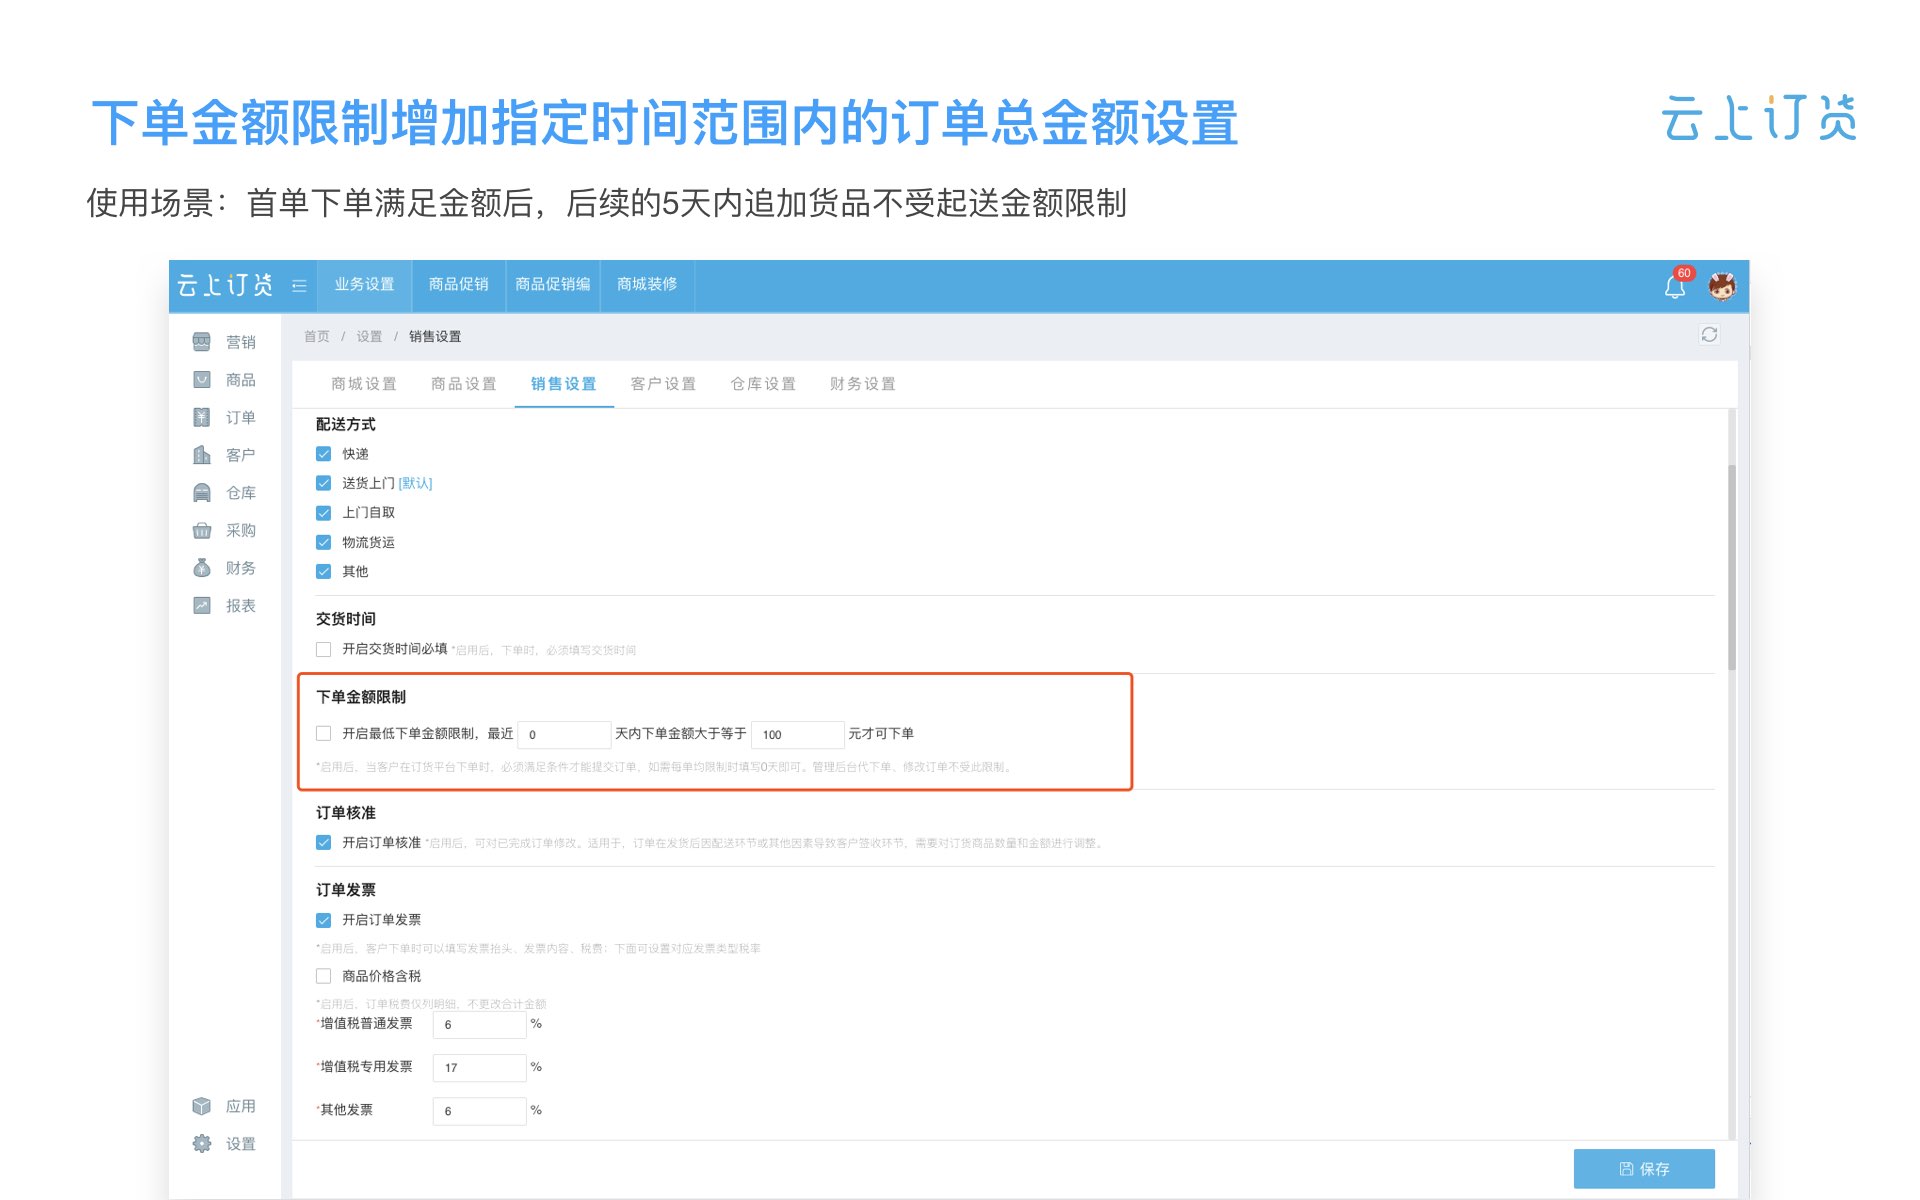Go to 首页 via breadcrumb

(x=317, y=336)
